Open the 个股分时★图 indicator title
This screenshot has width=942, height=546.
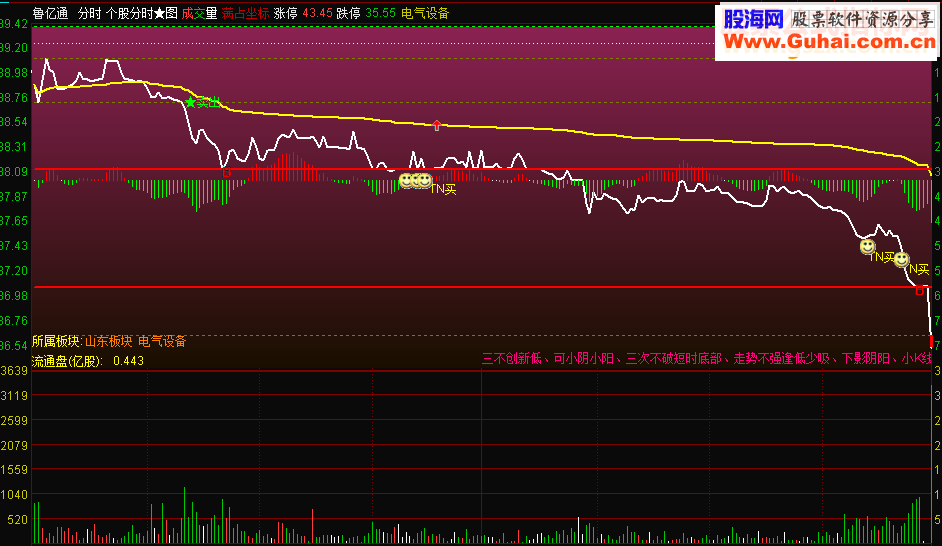[x=142, y=13]
